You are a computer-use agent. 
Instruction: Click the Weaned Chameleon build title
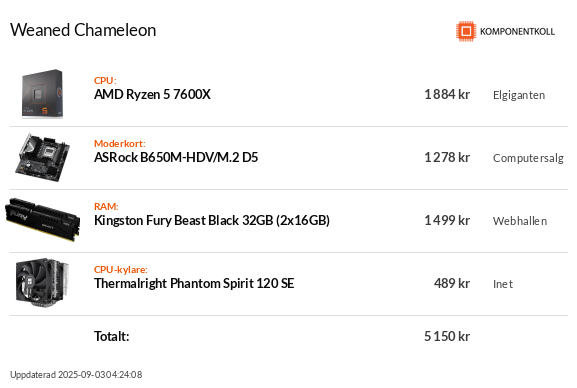click(x=83, y=30)
